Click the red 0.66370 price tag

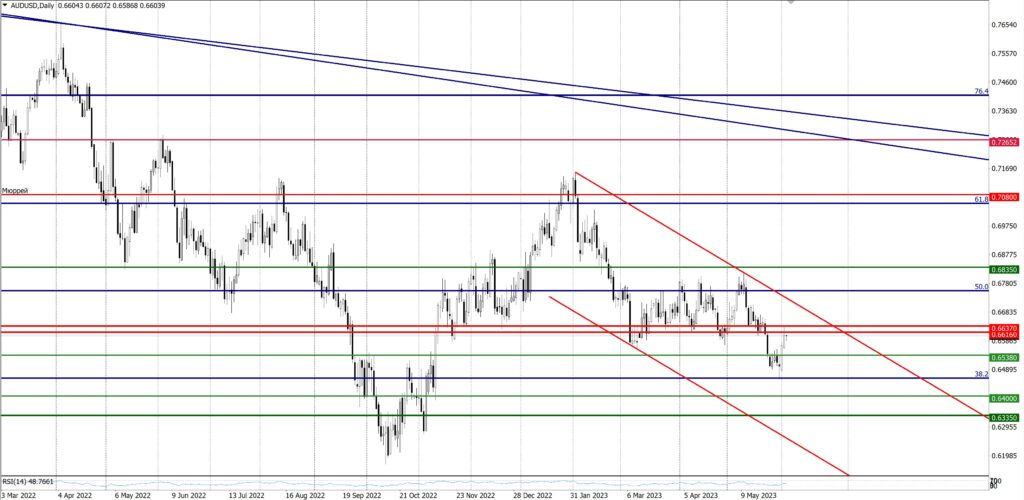[1004, 327]
